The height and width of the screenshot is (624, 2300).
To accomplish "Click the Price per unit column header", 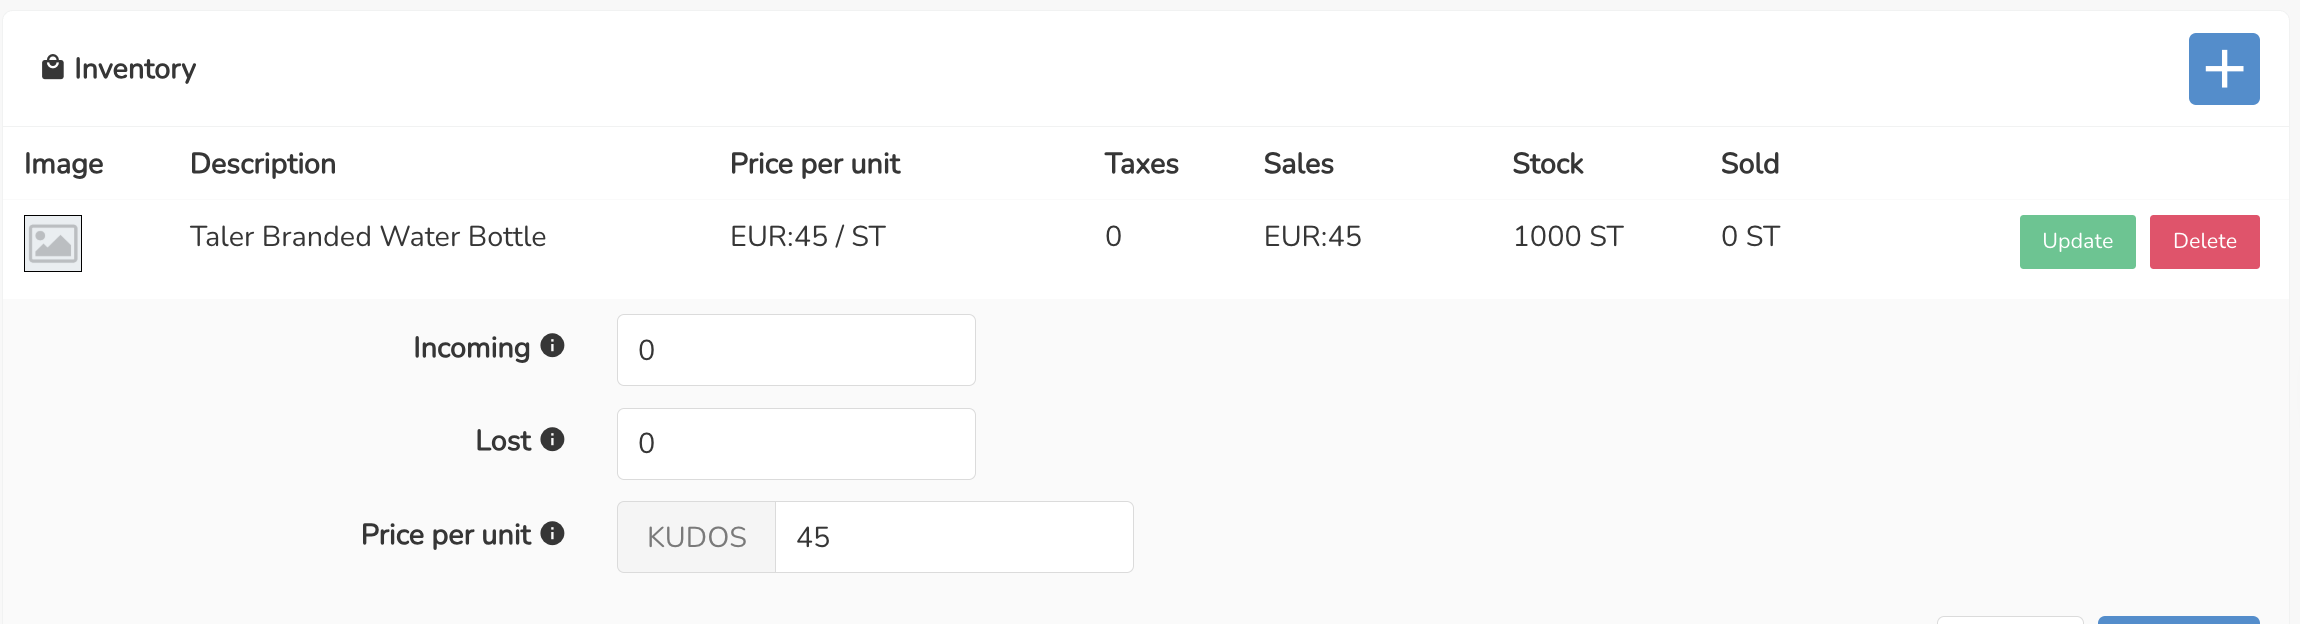I will 815,164.
